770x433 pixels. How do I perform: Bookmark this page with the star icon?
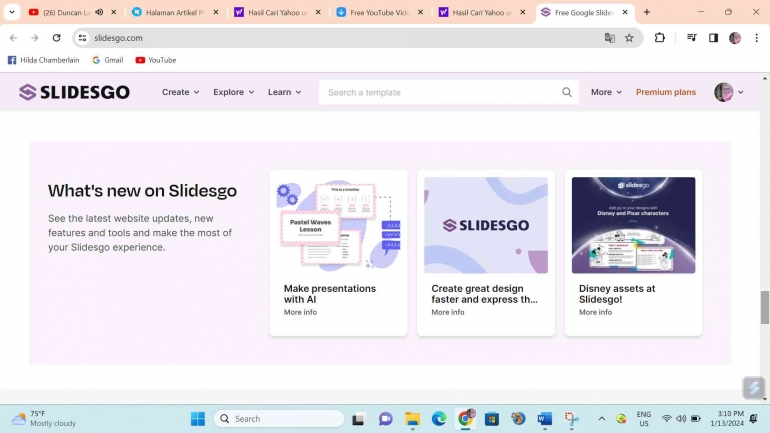629,37
